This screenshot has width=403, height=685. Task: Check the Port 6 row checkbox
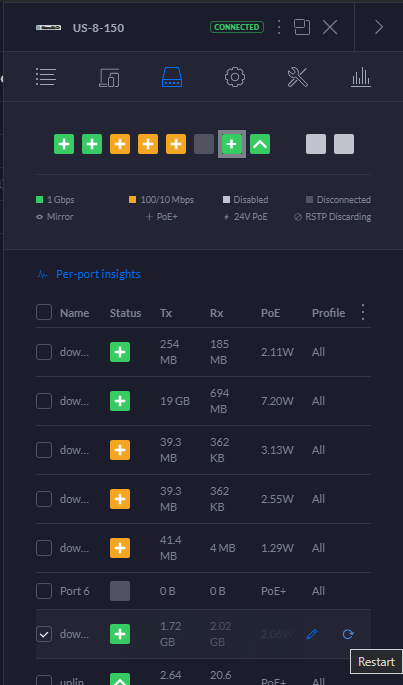click(44, 591)
